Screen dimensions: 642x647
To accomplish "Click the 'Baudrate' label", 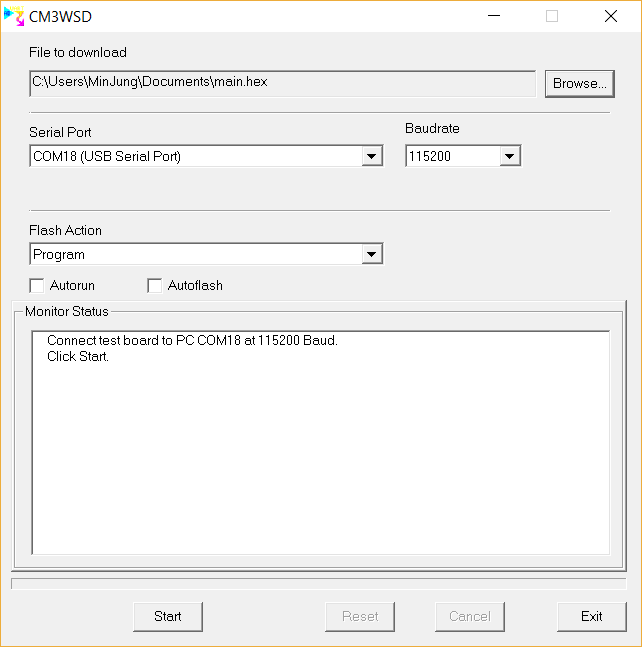I will pyautogui.click(x=432, y=128).
